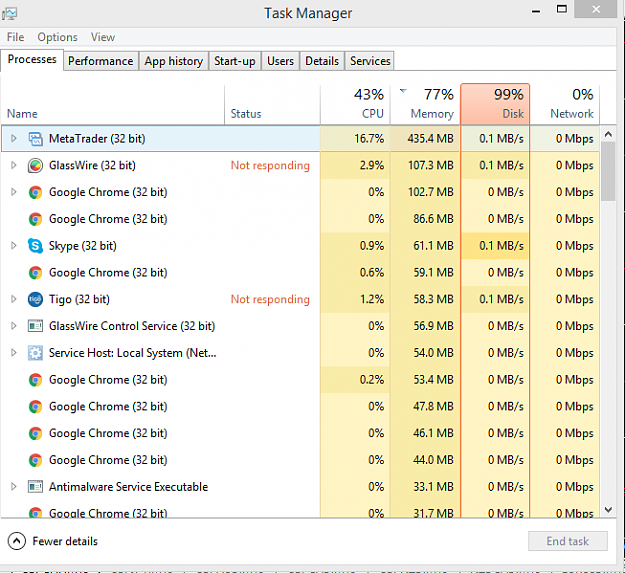This screenshot has height=573, width=625.
Task: Sort by the 43% CPU column
Action: point(355,105)
